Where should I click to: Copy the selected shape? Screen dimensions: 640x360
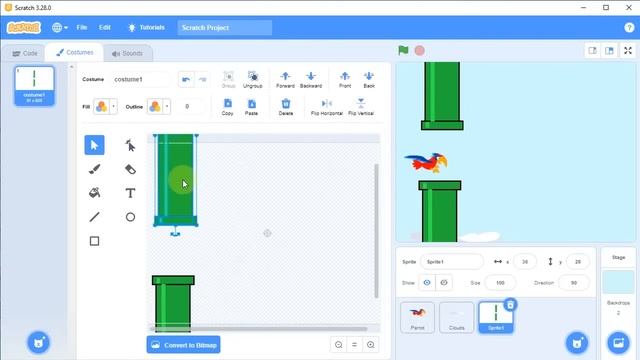point(228,107)
